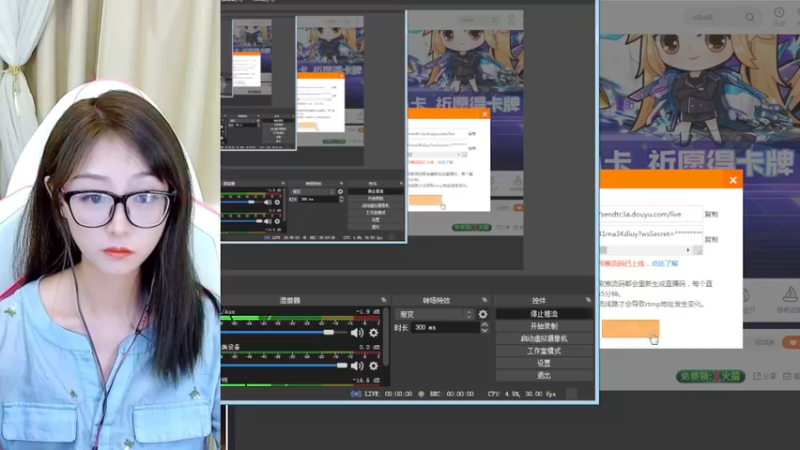Click the 0.0 dB level readout
This screenshot has height=450, width=800.
click(369, 347)
